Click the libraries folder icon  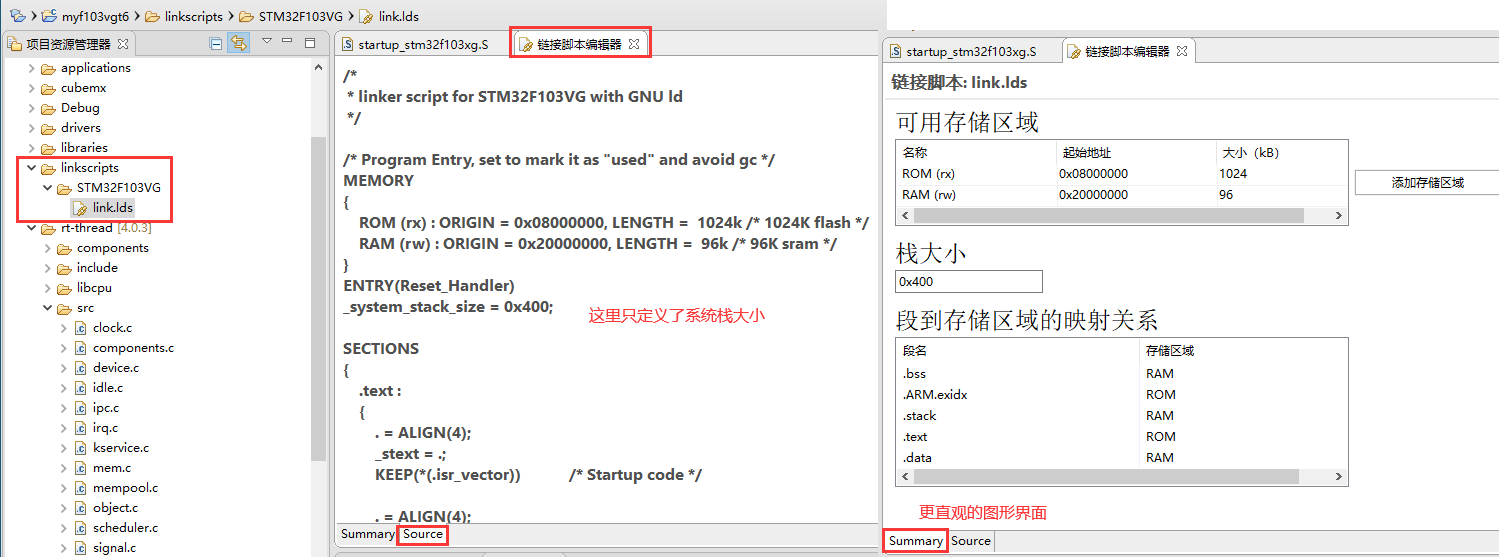[48, 148]
